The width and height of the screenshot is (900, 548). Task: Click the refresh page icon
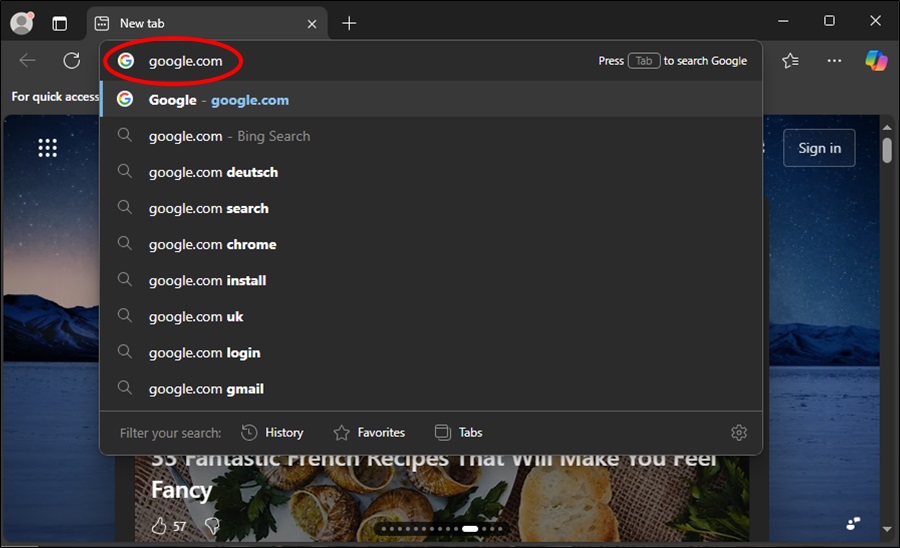point(71,61)
